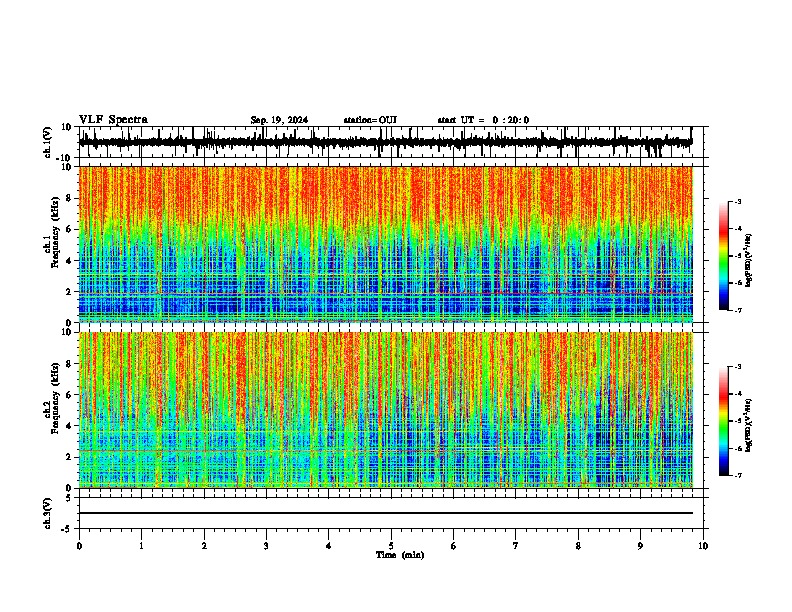This screenshot has width=792, height=612.
Task: Click time axis tick label "4"
Action: click(x=328, y=546)
